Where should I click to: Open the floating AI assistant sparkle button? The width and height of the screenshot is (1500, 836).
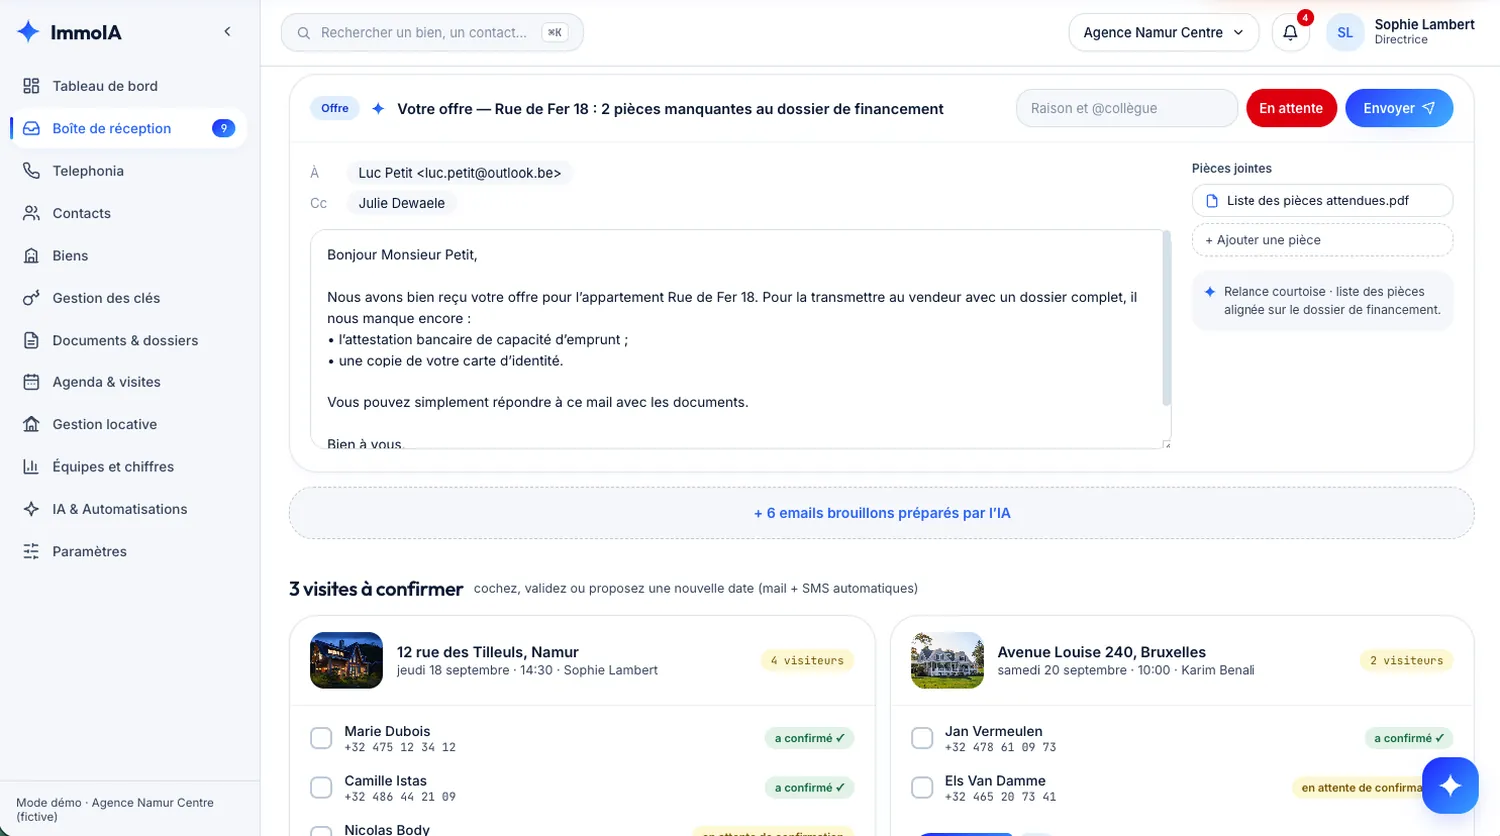pyautogui.click(x=1450, y=785)
